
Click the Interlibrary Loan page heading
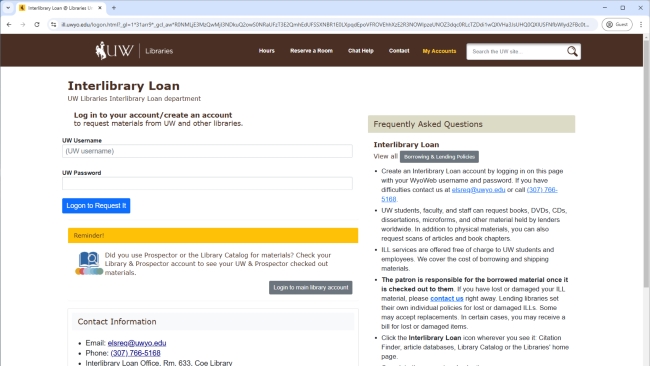click(124, 85)
